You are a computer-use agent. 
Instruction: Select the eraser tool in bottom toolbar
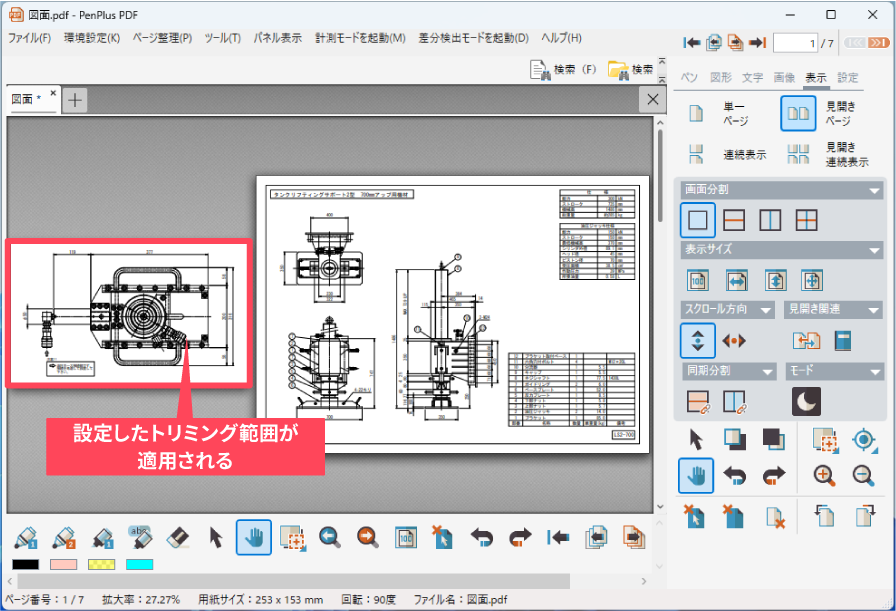pos(177,537)
